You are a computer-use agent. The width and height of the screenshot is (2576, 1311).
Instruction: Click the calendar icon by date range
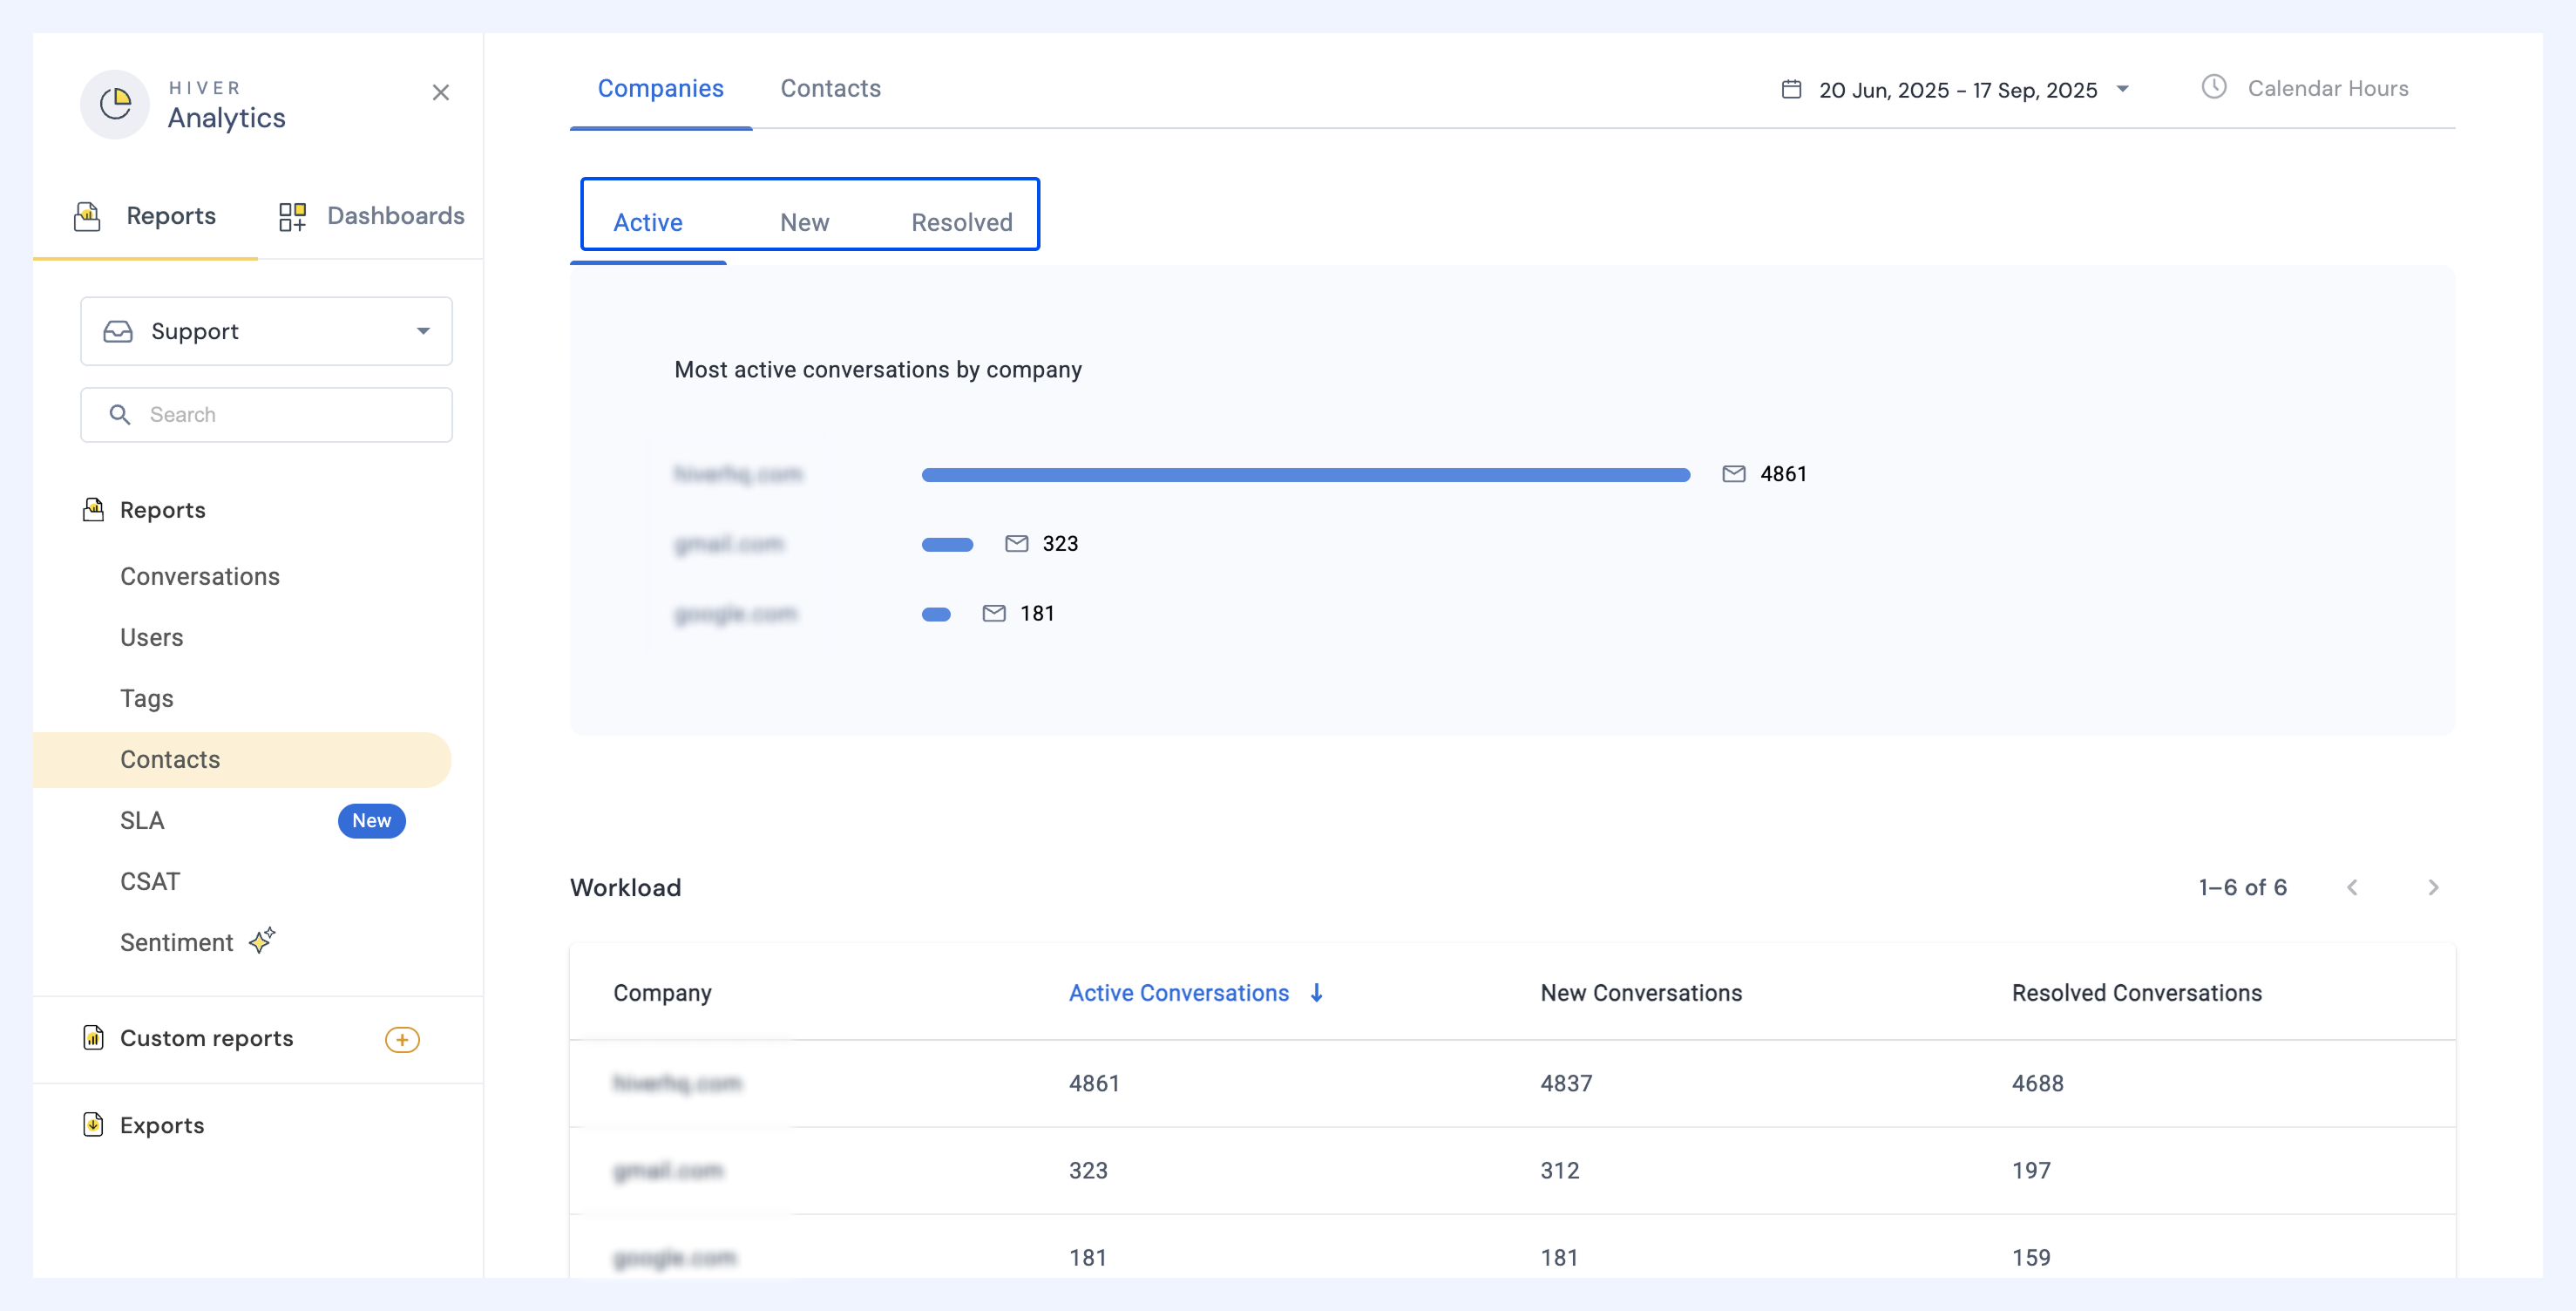click(1792, 90)
